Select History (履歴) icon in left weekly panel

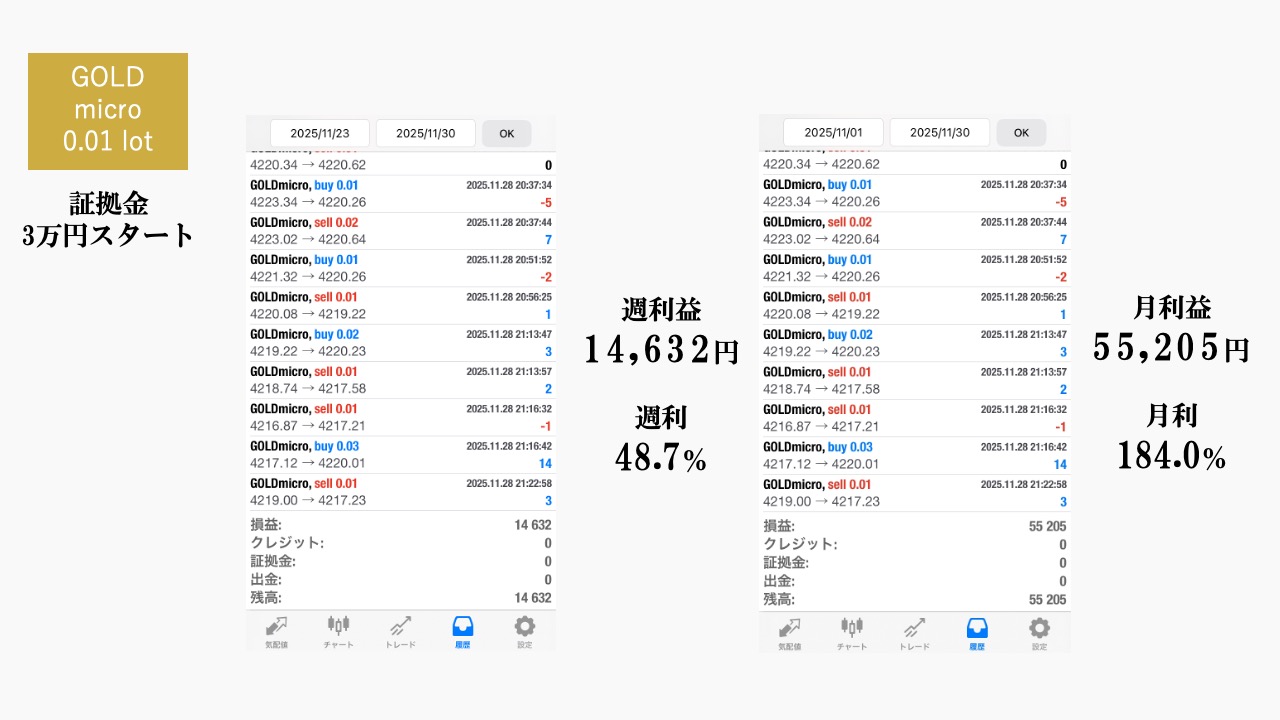tap(462, 631)
